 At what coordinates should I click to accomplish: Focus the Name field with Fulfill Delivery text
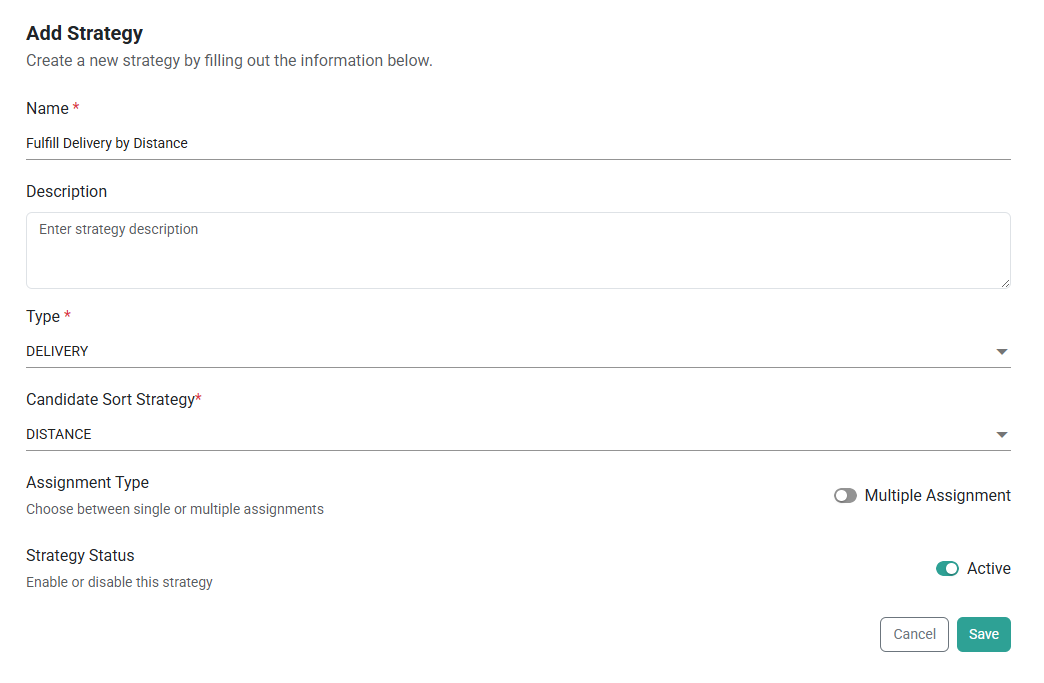(x=500, y=143)
